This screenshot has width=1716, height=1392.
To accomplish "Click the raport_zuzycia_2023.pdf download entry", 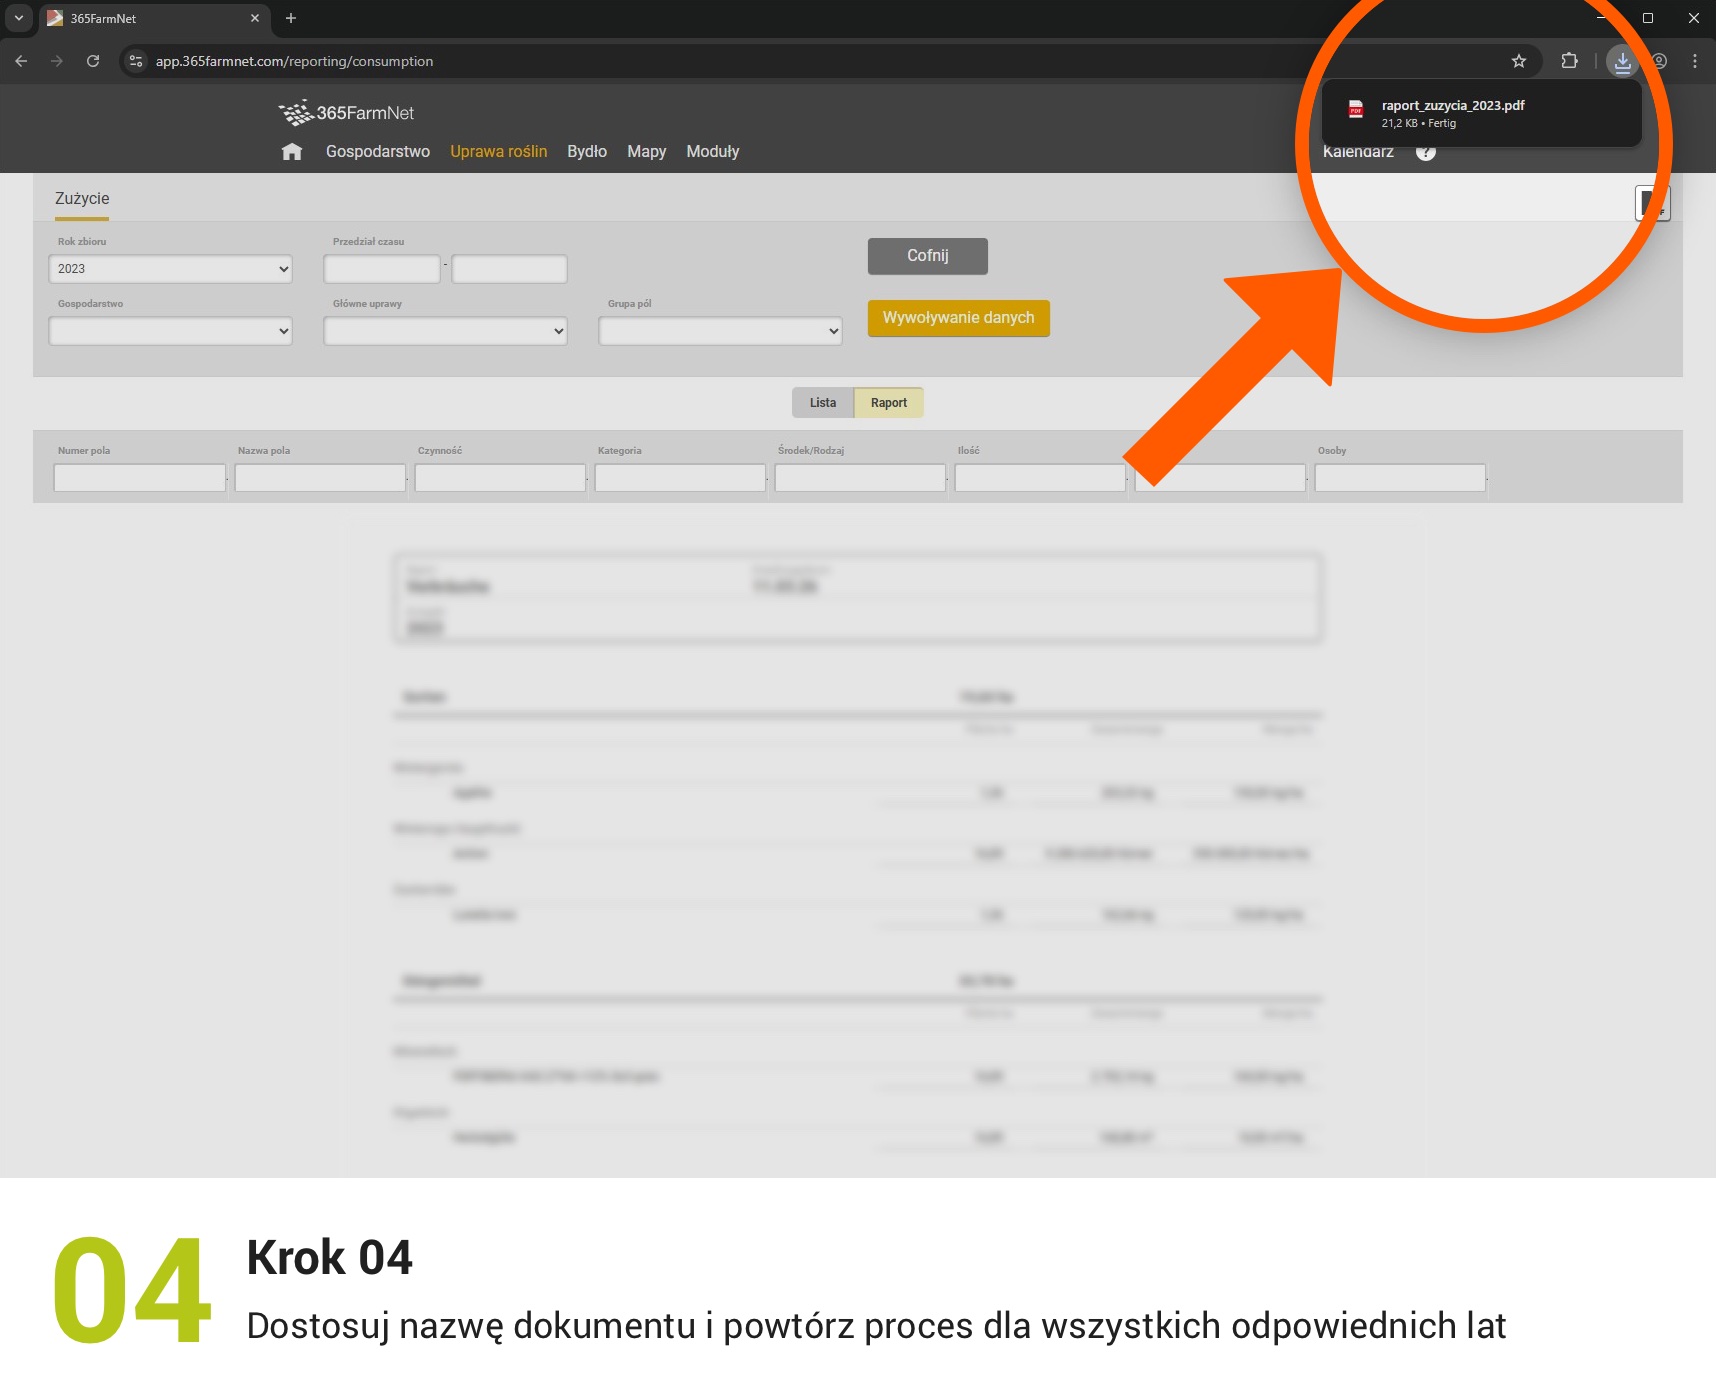I will tap(1470, 112).
